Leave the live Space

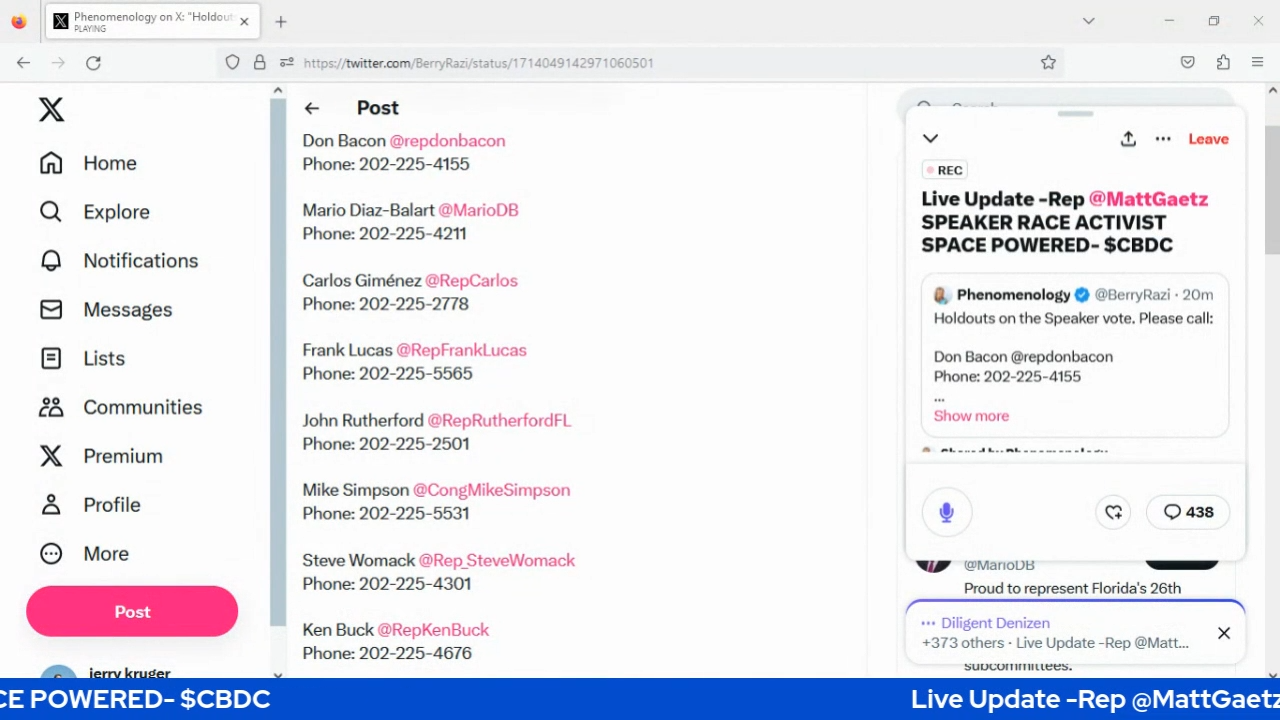(1208, 139)
